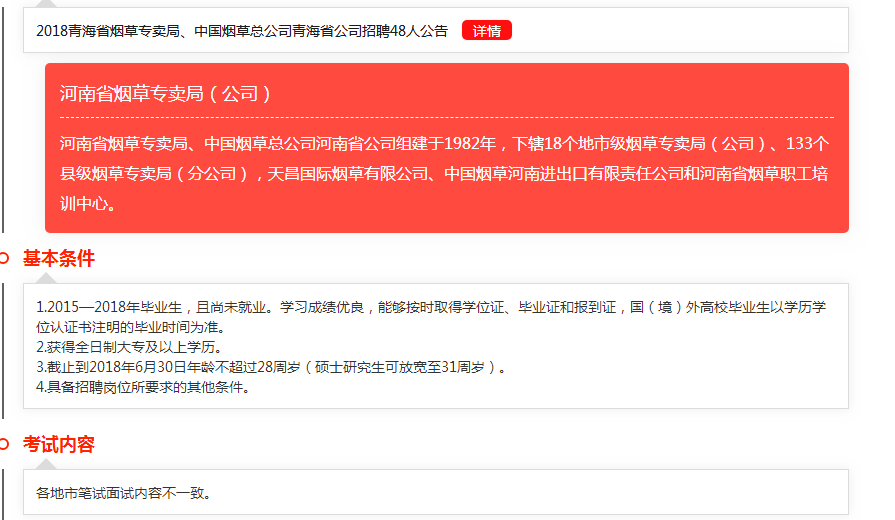Click the 考试内容 section heading
The image size is (895, 520).
tap(59, 444)
